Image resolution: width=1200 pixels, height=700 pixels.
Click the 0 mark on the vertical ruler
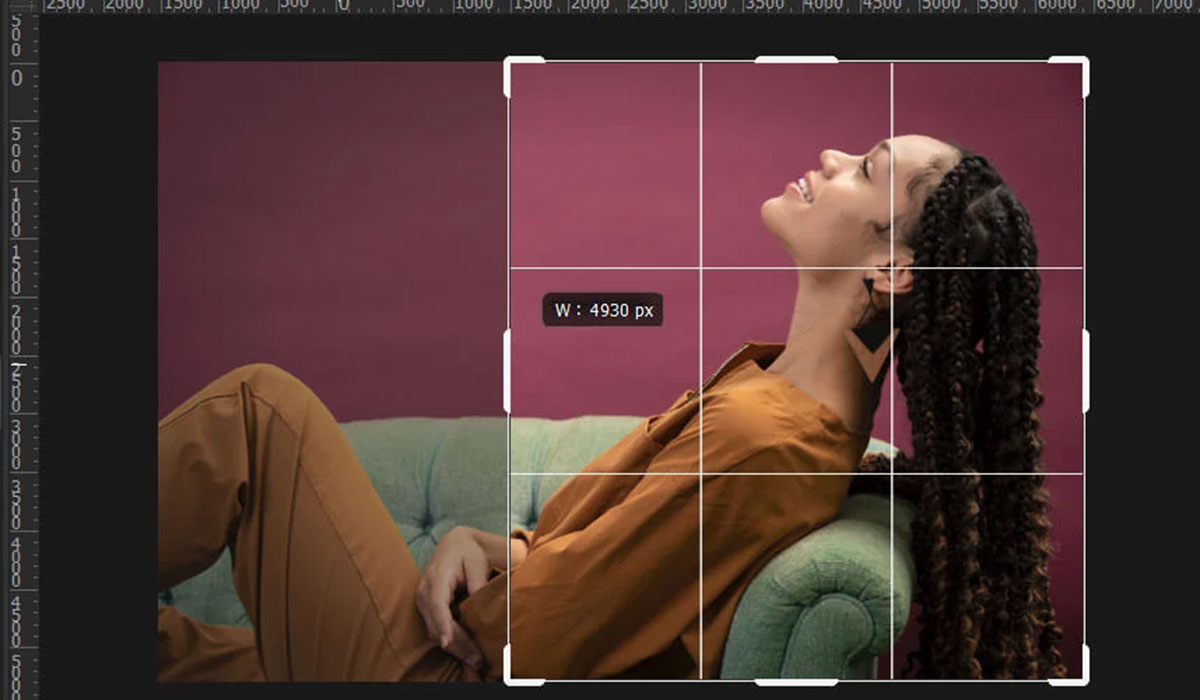[17, 78]
